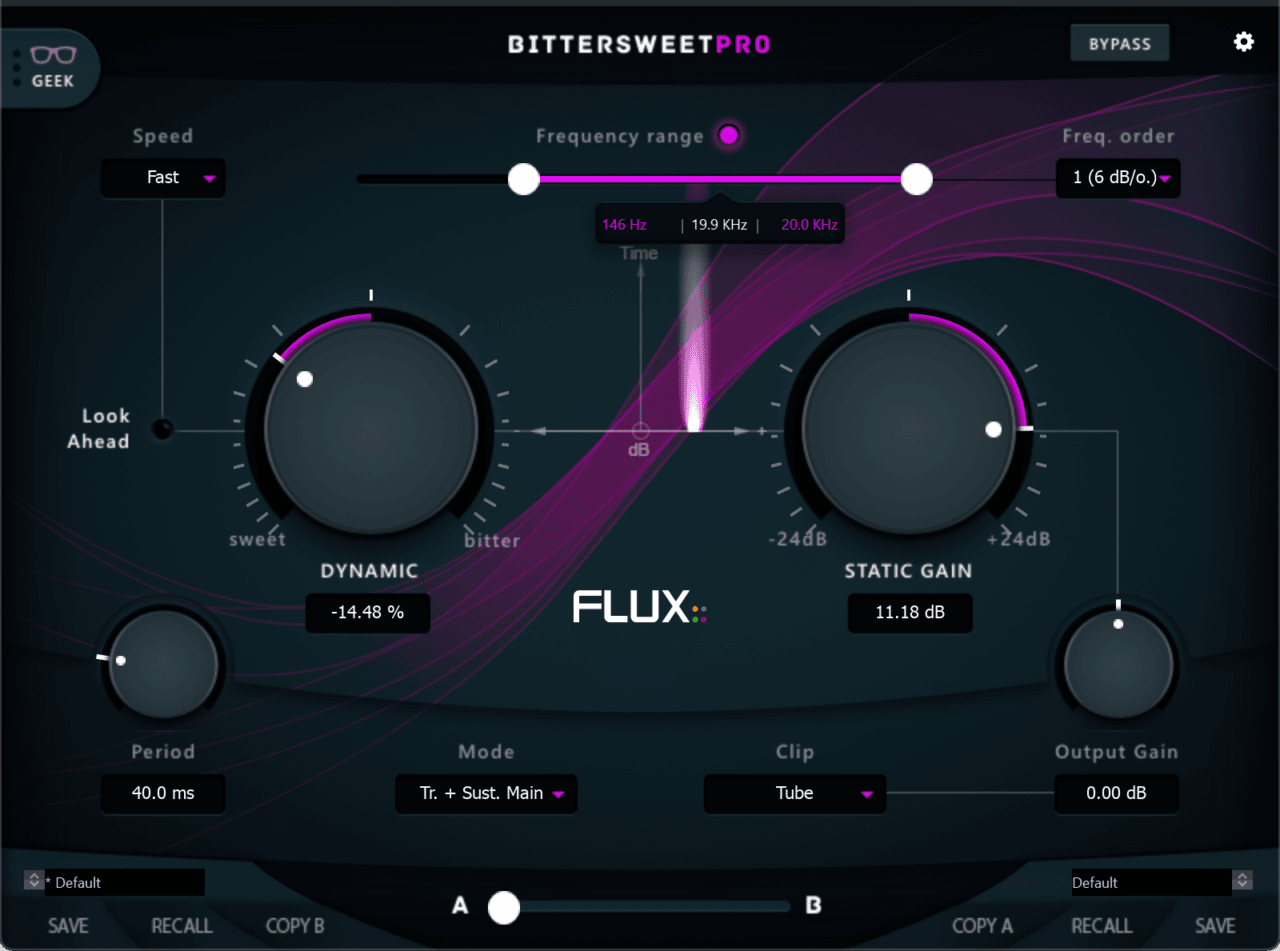Engage BYPASS mode
The height and width of the screenshot is (951, 1280).
tap(1119, 42)
